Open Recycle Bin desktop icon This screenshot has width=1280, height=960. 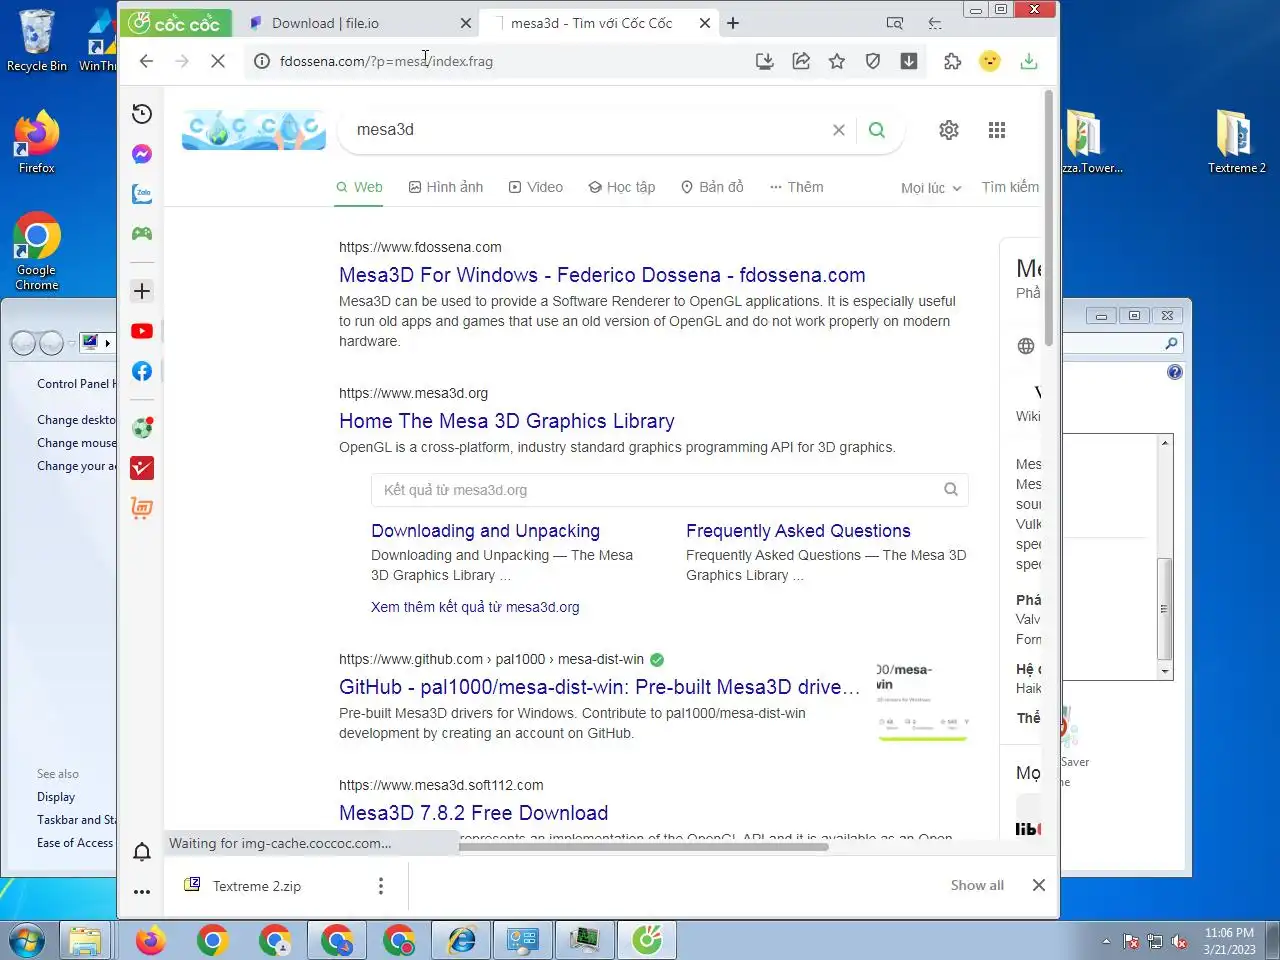tap(36, 40)
